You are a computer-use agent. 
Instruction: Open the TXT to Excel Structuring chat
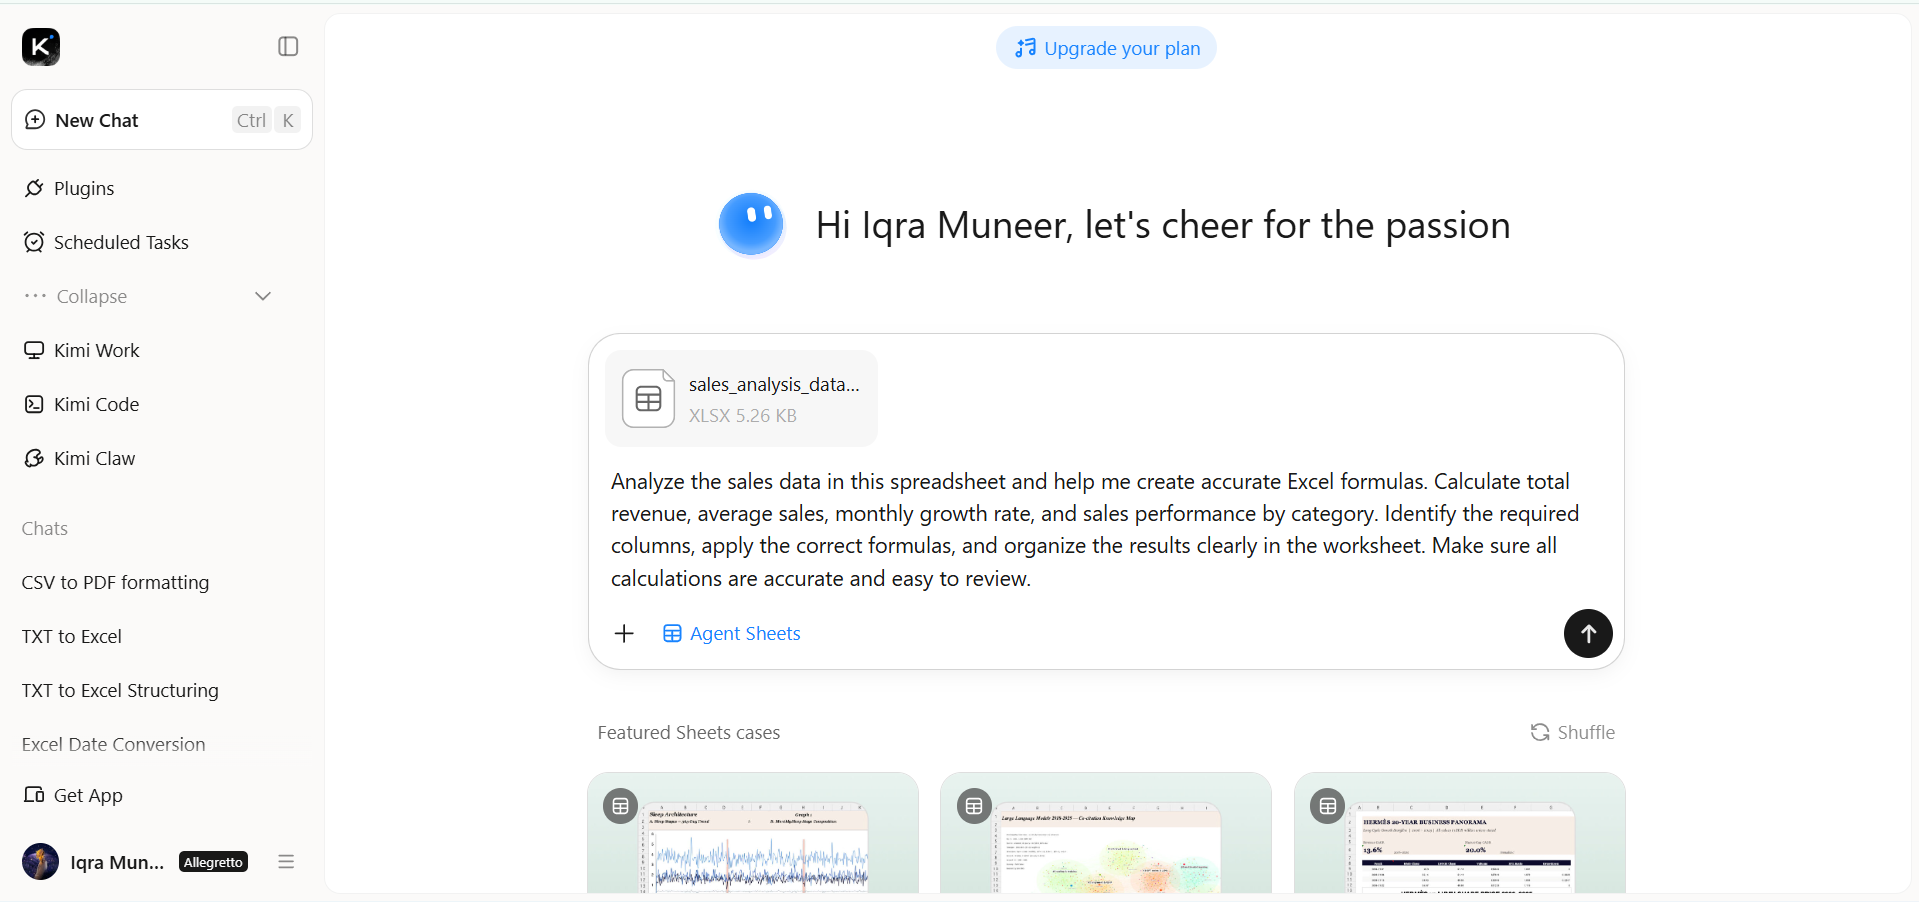coord(120,690)
